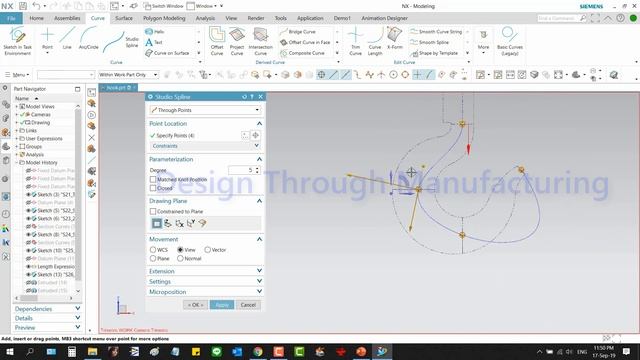This screenshot has height=360, width=640.
Task: Open Sketch in Task Environment tool
Action: tap(17, 41)
